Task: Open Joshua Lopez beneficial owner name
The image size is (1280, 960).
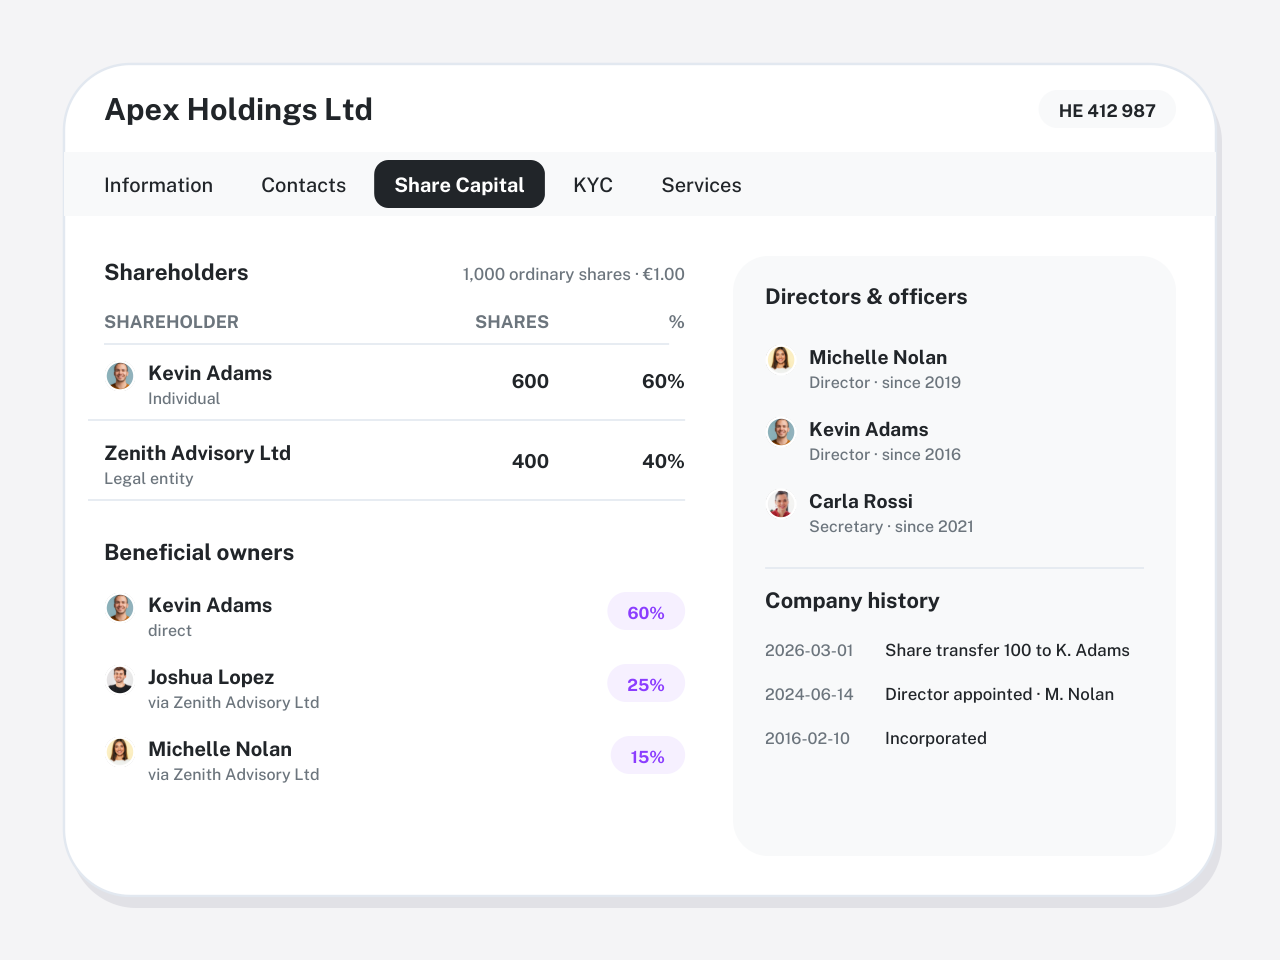Action: (211, 677)
